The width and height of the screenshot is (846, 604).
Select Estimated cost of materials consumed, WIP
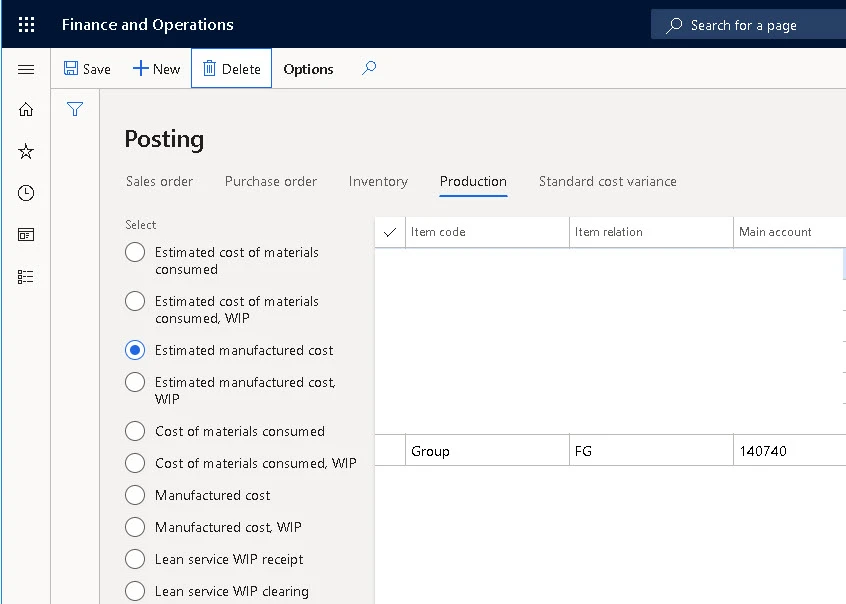(135, 301)
